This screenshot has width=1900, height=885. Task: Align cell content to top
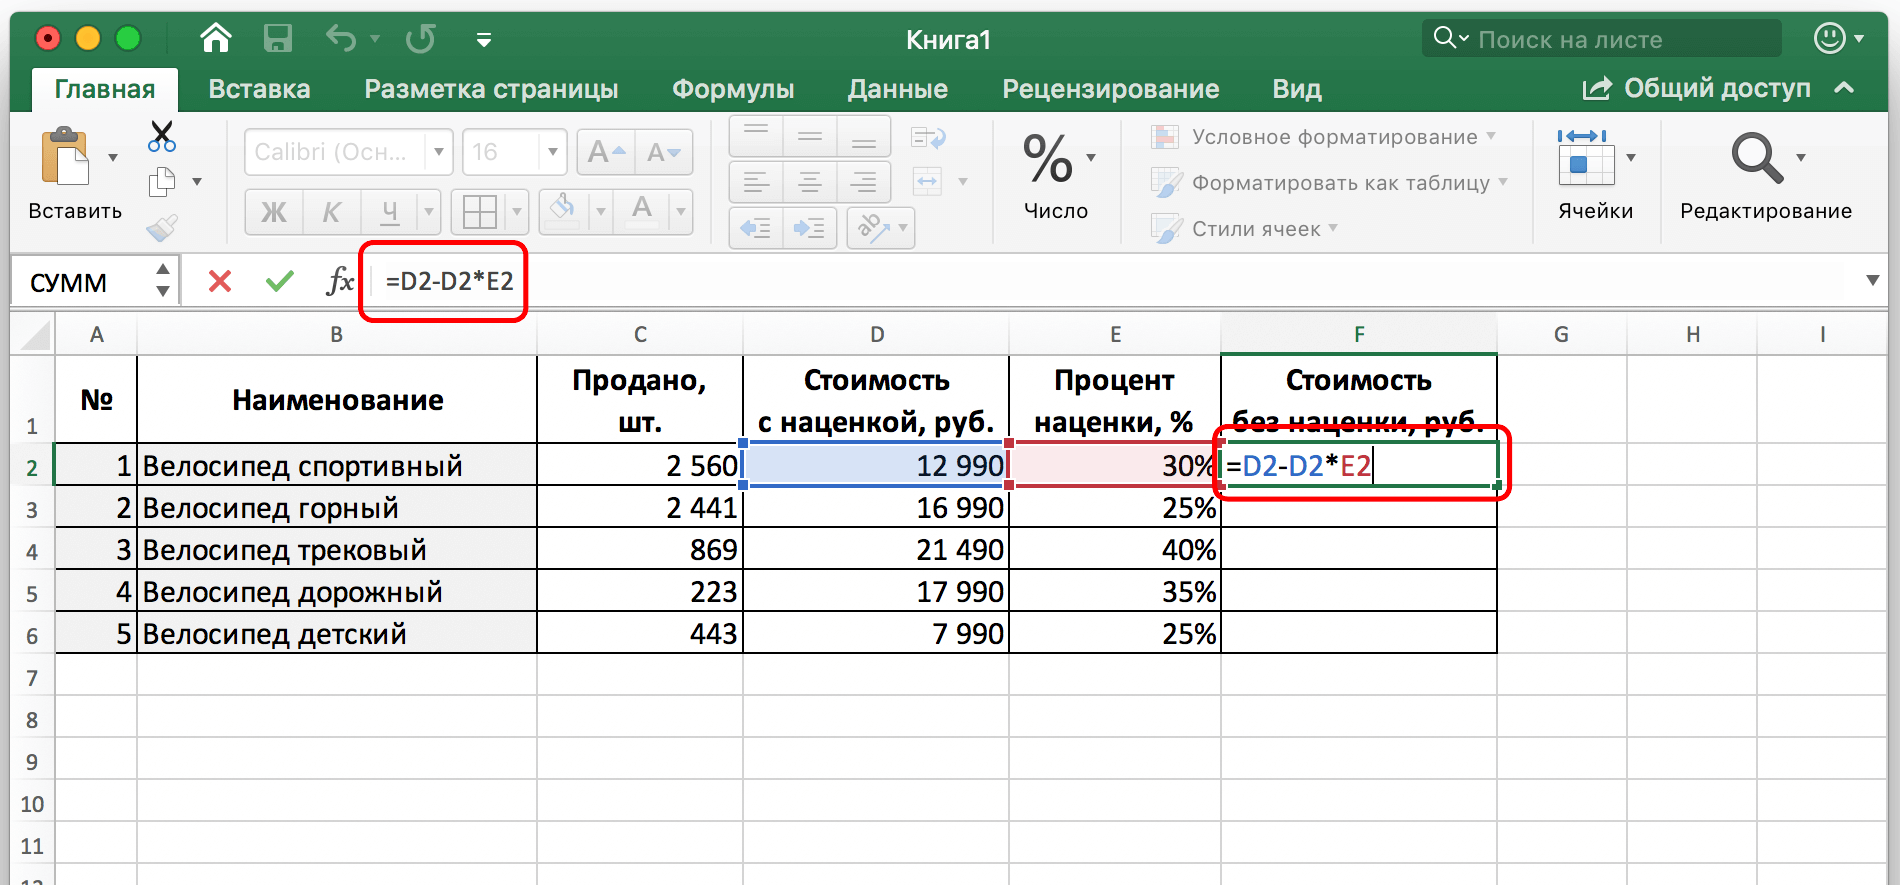point(756,136)
